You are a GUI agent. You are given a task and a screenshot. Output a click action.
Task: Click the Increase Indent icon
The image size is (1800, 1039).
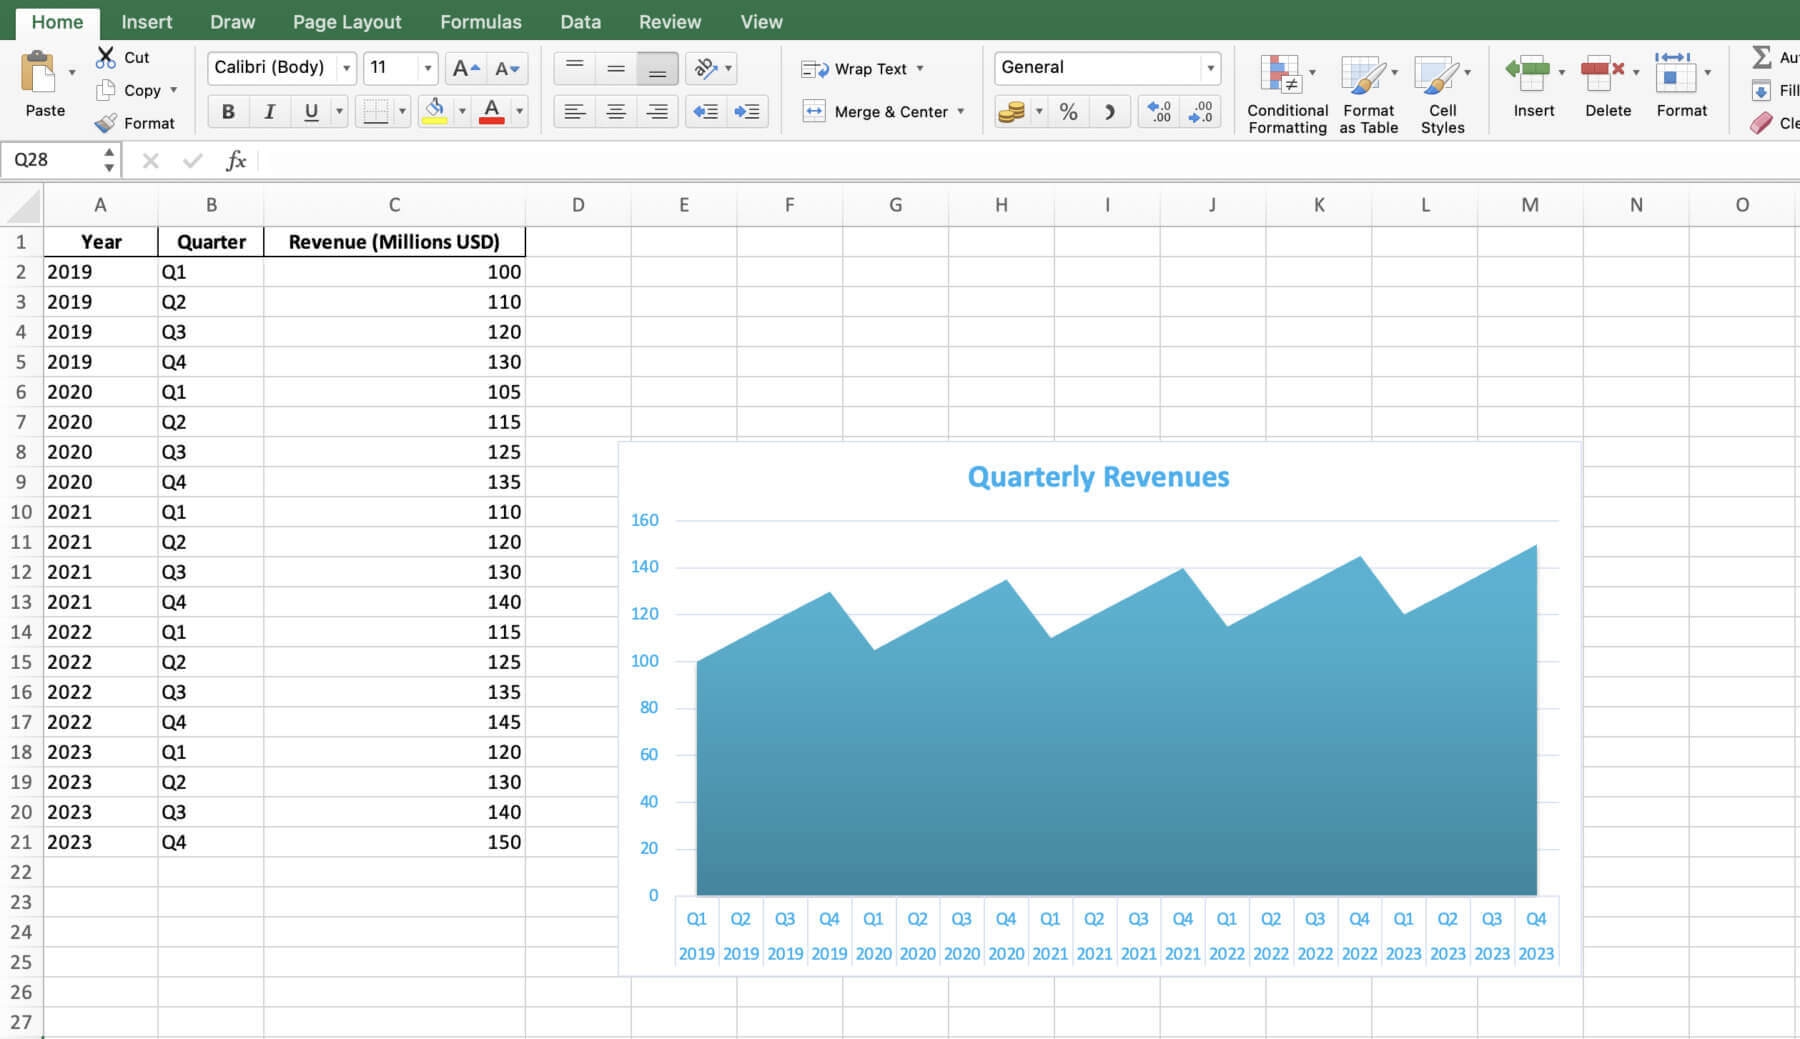point(745,111)
